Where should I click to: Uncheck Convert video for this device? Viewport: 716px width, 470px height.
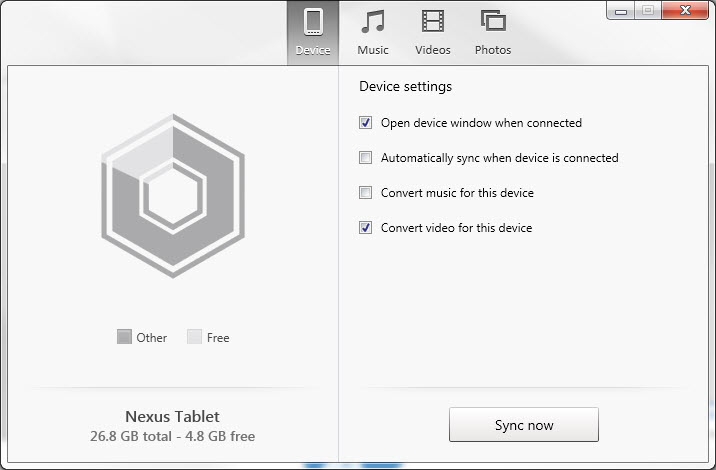click(366, 228)
